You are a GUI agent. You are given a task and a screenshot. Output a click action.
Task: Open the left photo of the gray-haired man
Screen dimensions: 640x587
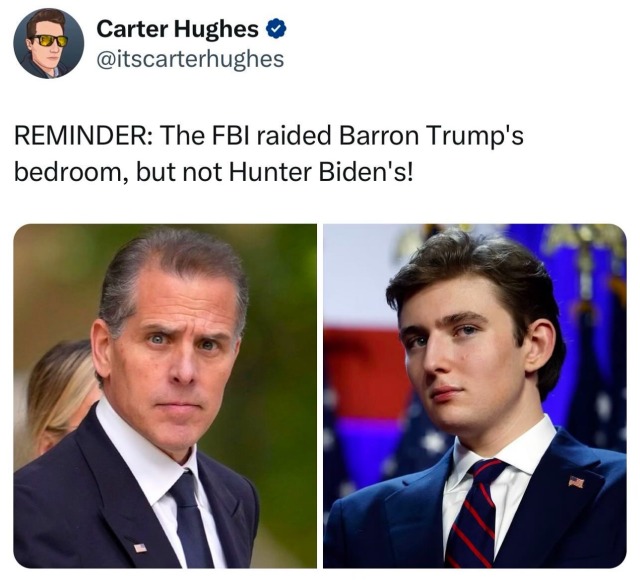click(165, 396)
